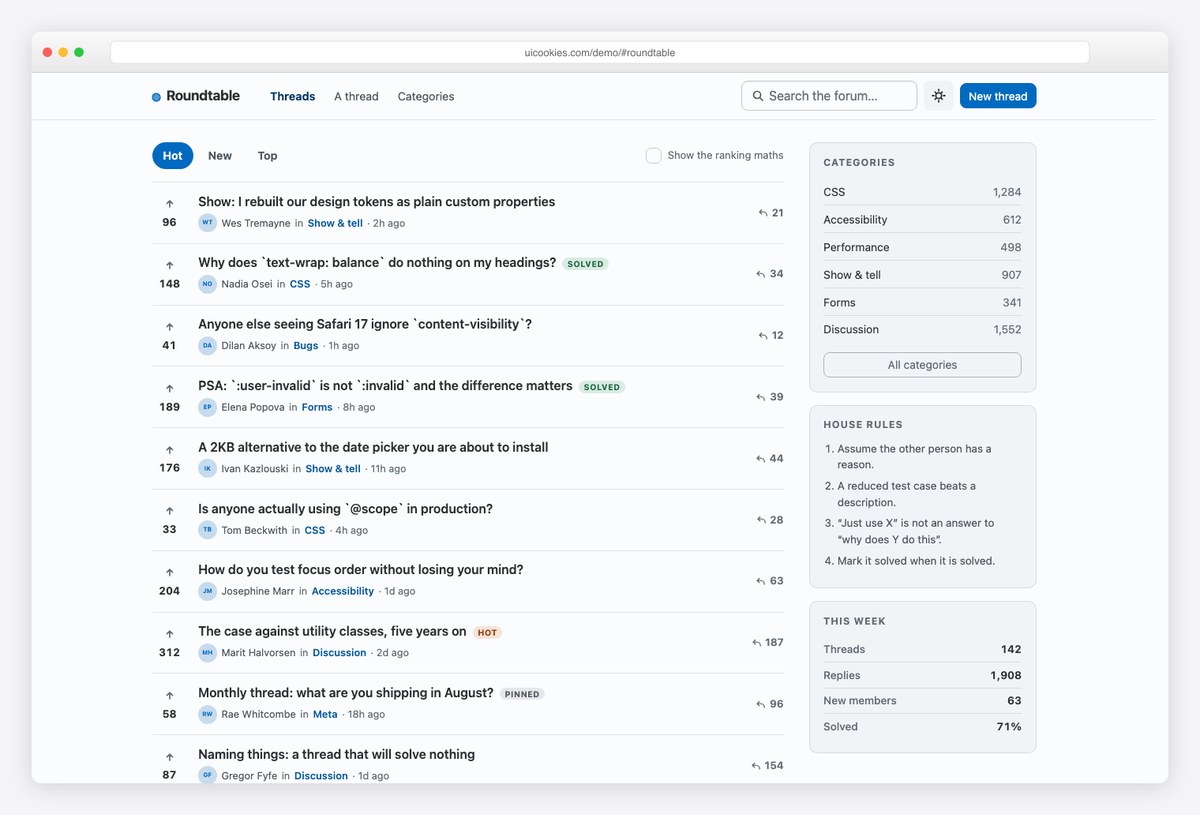Upvote the utility classes thread
The image size is (1200, 815).
[x=169, y=634]
